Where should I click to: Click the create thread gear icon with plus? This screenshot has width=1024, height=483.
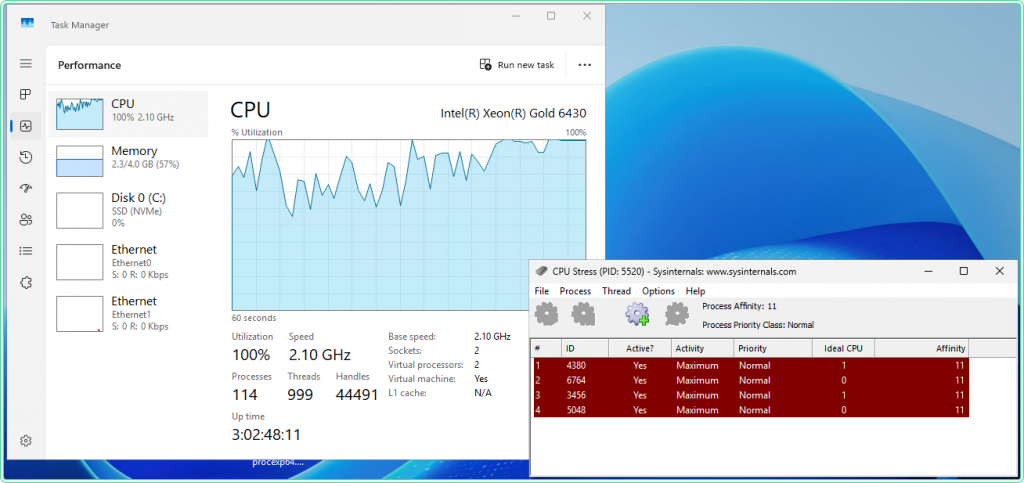637,314
